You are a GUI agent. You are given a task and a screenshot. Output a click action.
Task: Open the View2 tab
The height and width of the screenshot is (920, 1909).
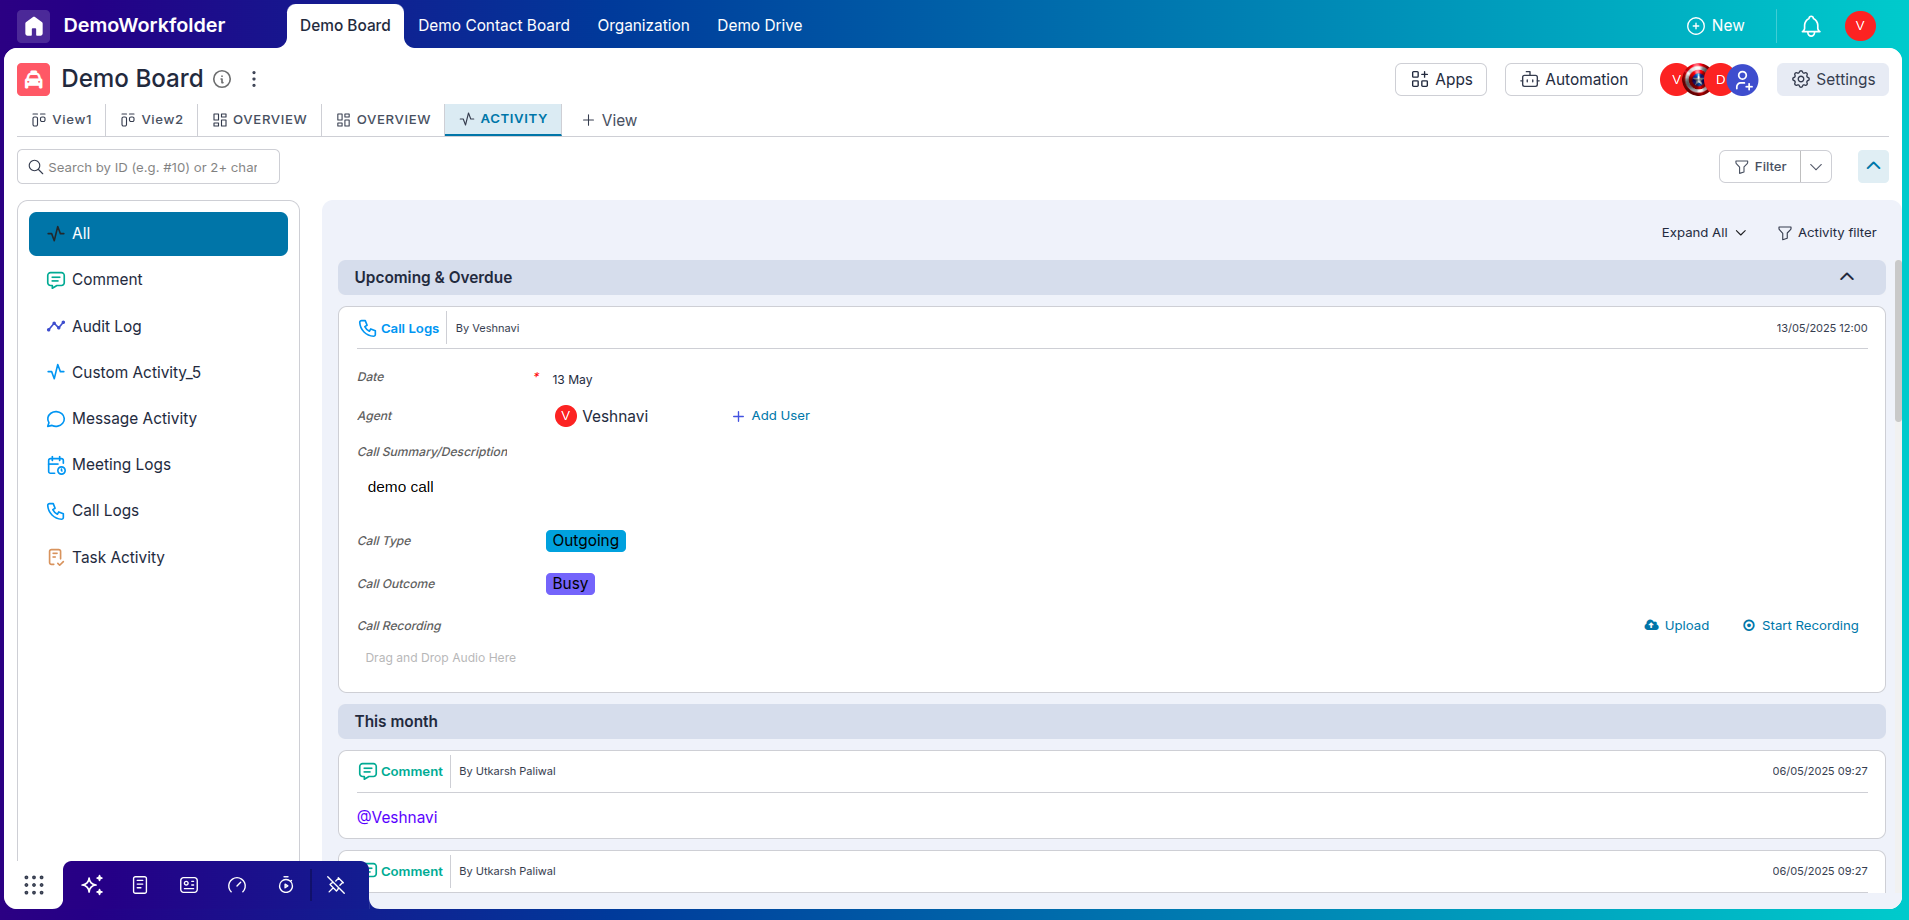pos(152,120)
